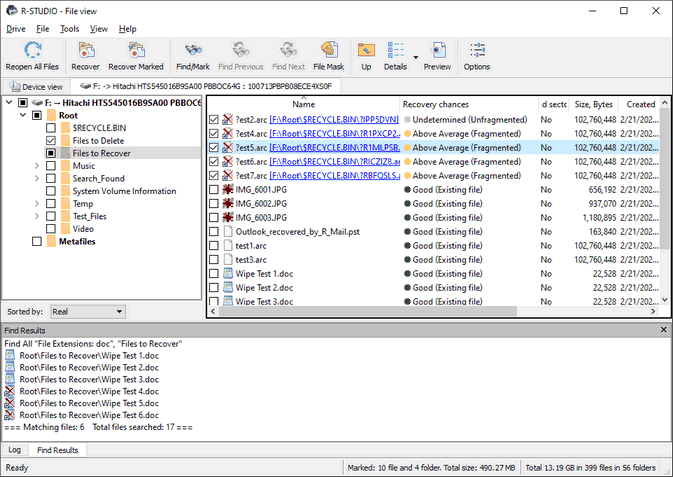This screenshot has width=673, height=477.
Task: Click the Outlook_recovered_by_R_Mail.pst file icon
Action: 227,232
